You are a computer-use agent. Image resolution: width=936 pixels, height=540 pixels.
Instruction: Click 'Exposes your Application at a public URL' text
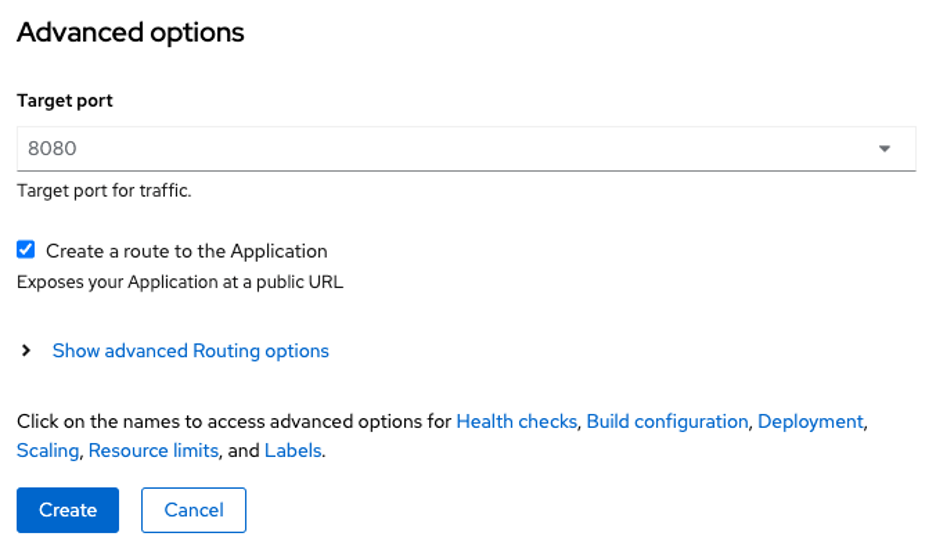[180, 282]
